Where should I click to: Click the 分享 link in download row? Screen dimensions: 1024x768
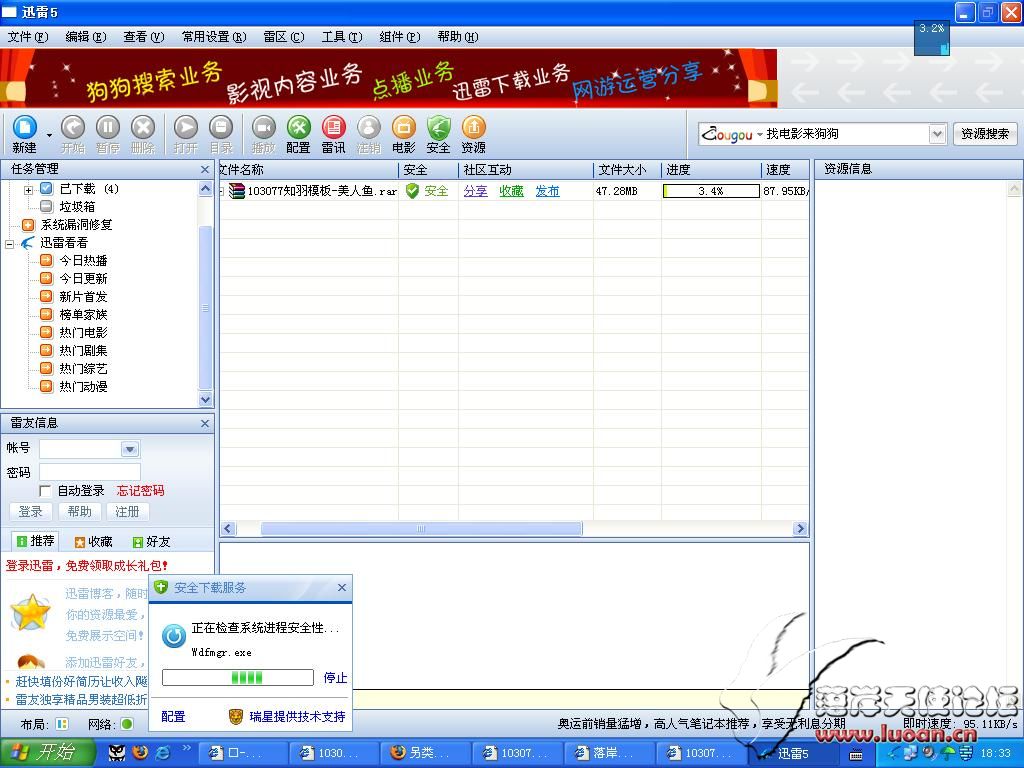pos(475,191)
